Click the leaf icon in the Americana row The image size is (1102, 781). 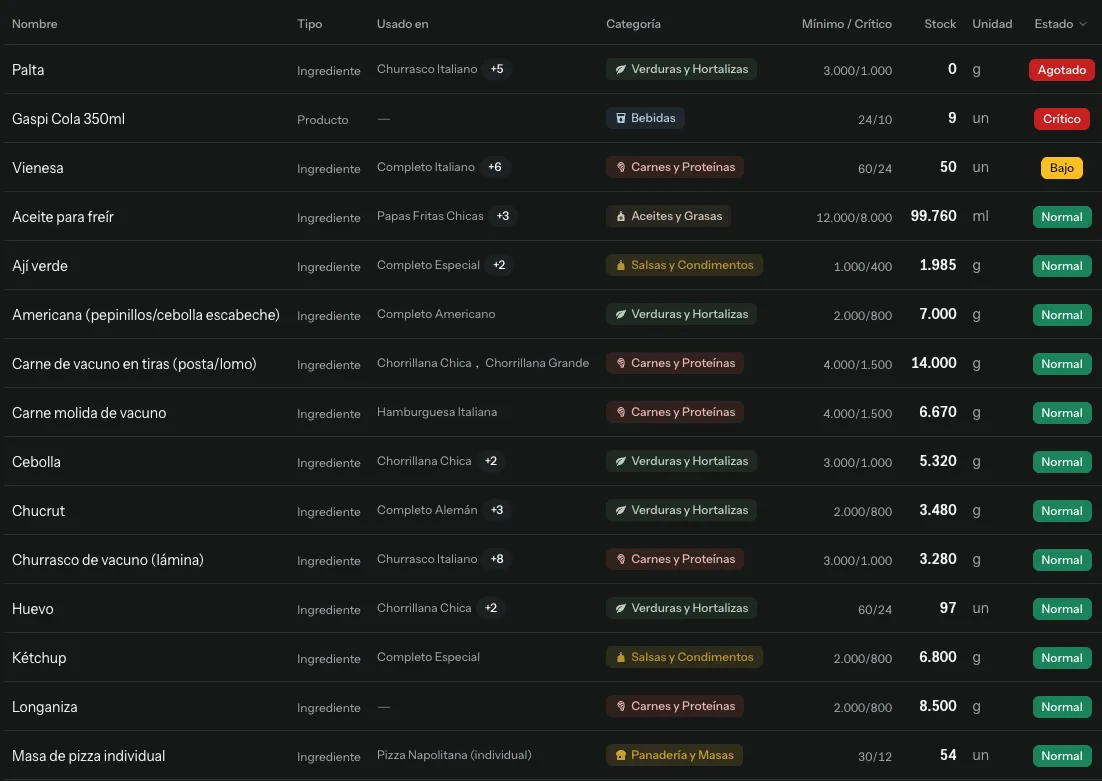(x=621, y=314)
